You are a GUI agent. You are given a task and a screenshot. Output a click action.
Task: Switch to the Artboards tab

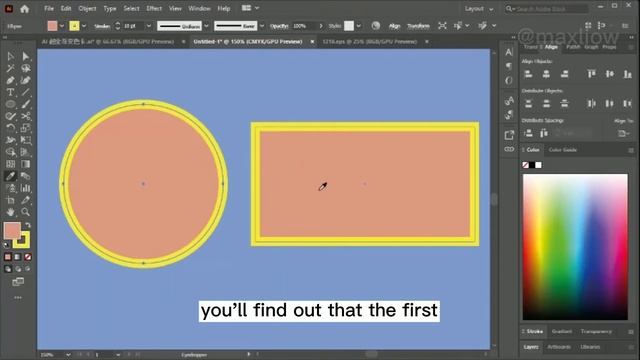[559, 347]
